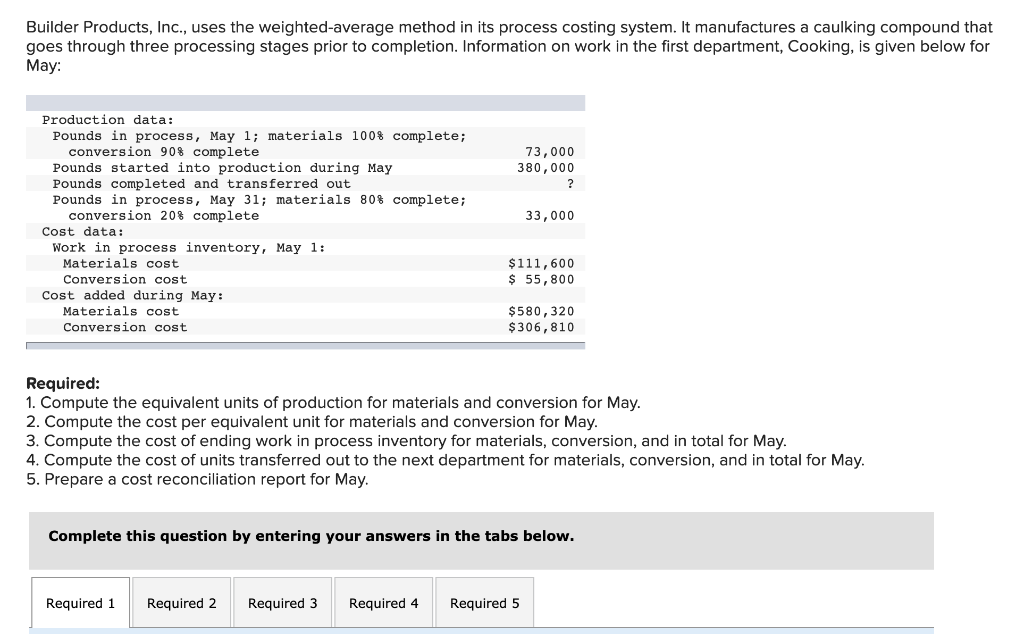This screenshot has width=1024, height=634.
Task: Select the Required 3 tab
Action: point(282,602)
